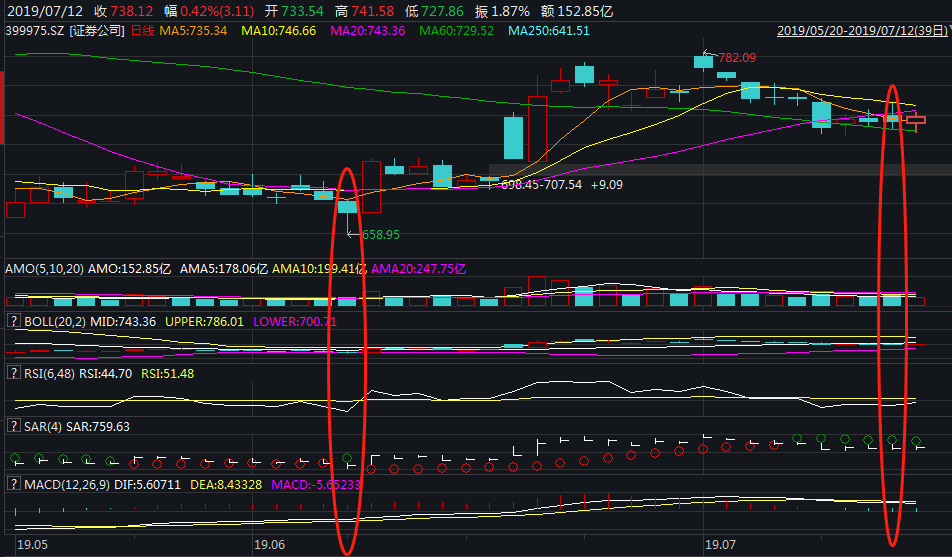952x557 pixels.
Task: Click the 782.09 high price marker
Action: (x=737, y=58)
